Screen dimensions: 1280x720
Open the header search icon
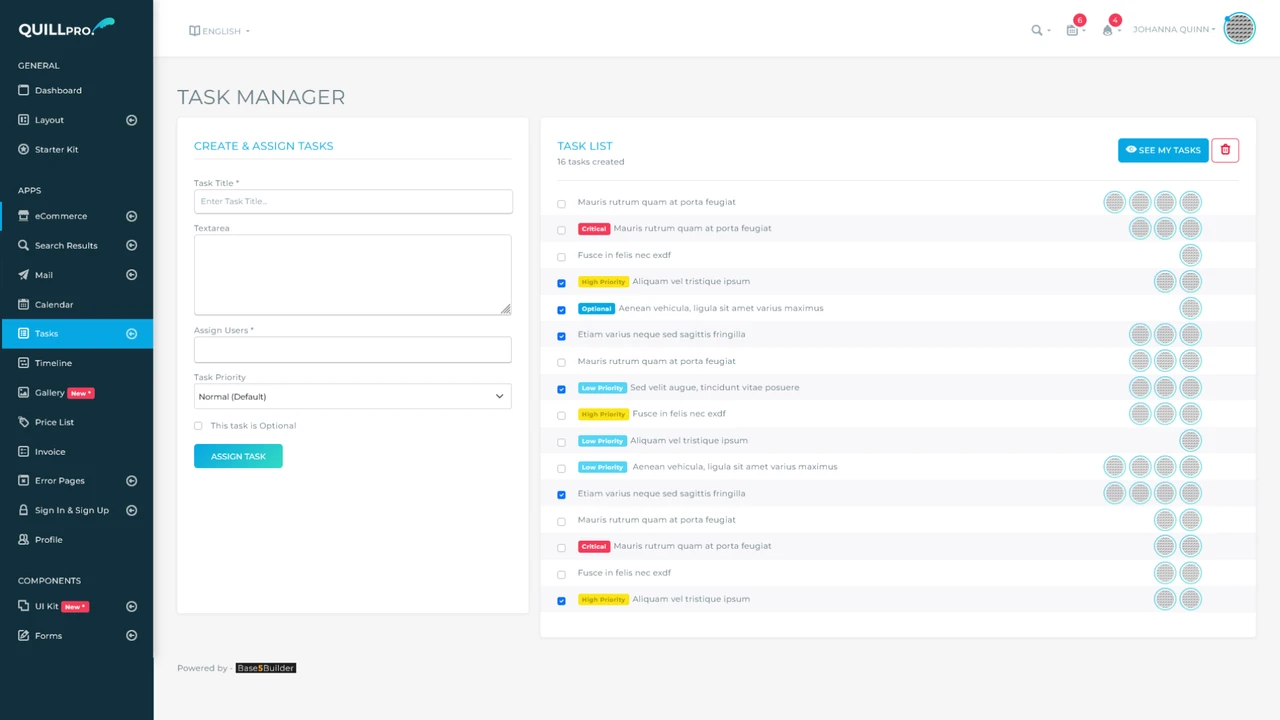tap(1037, 31)
